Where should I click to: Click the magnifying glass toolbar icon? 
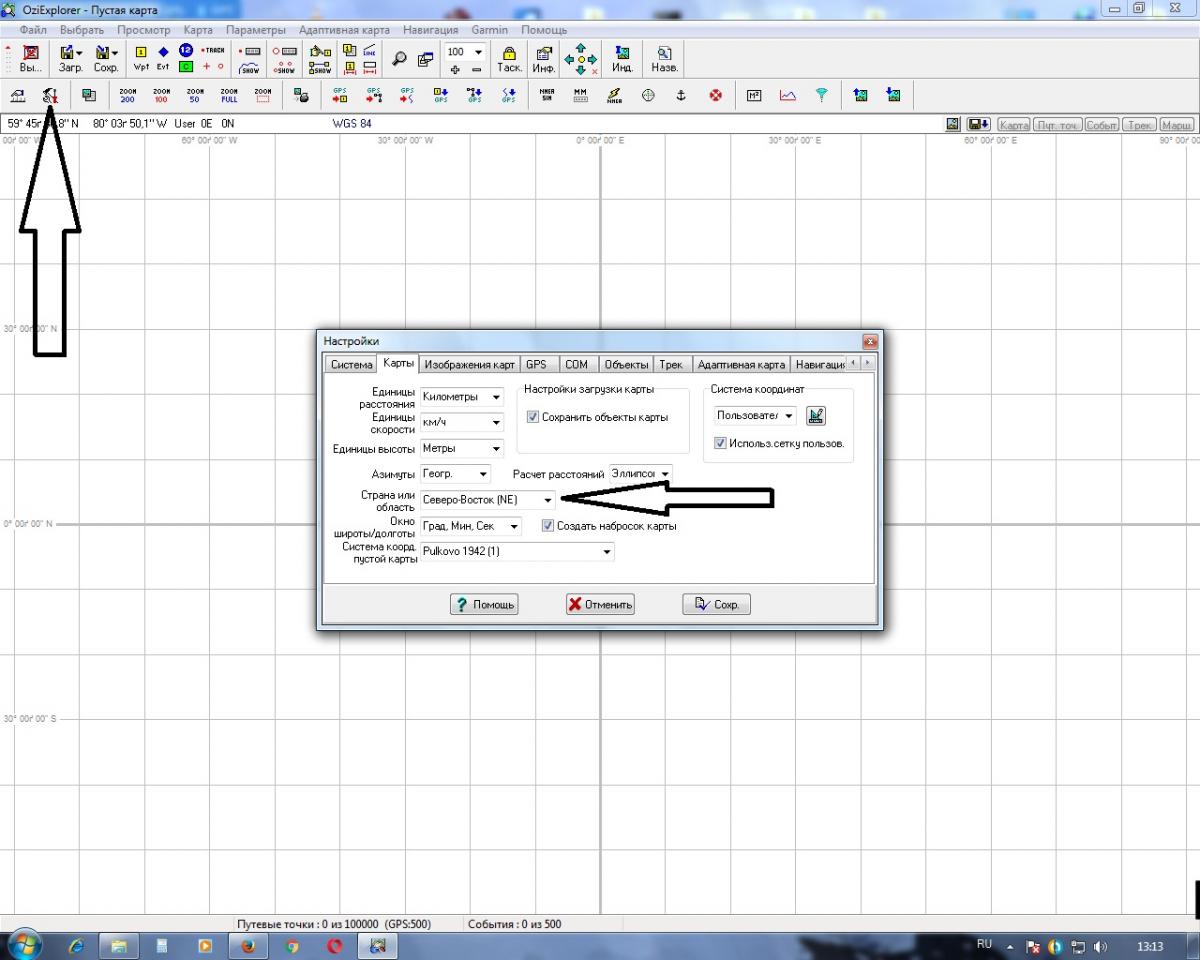click(399, 58)
